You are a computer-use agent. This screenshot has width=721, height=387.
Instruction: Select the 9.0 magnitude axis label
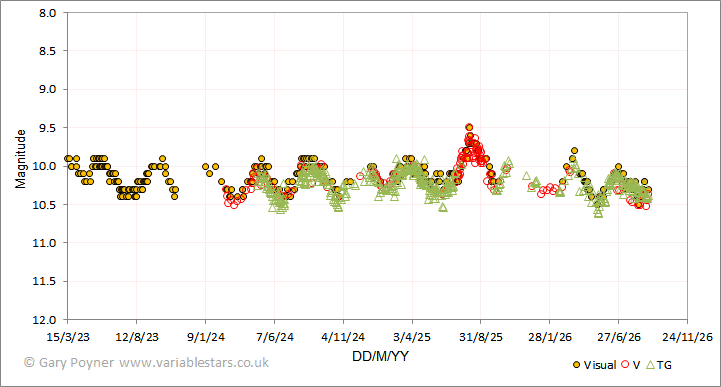click(47, 89)
